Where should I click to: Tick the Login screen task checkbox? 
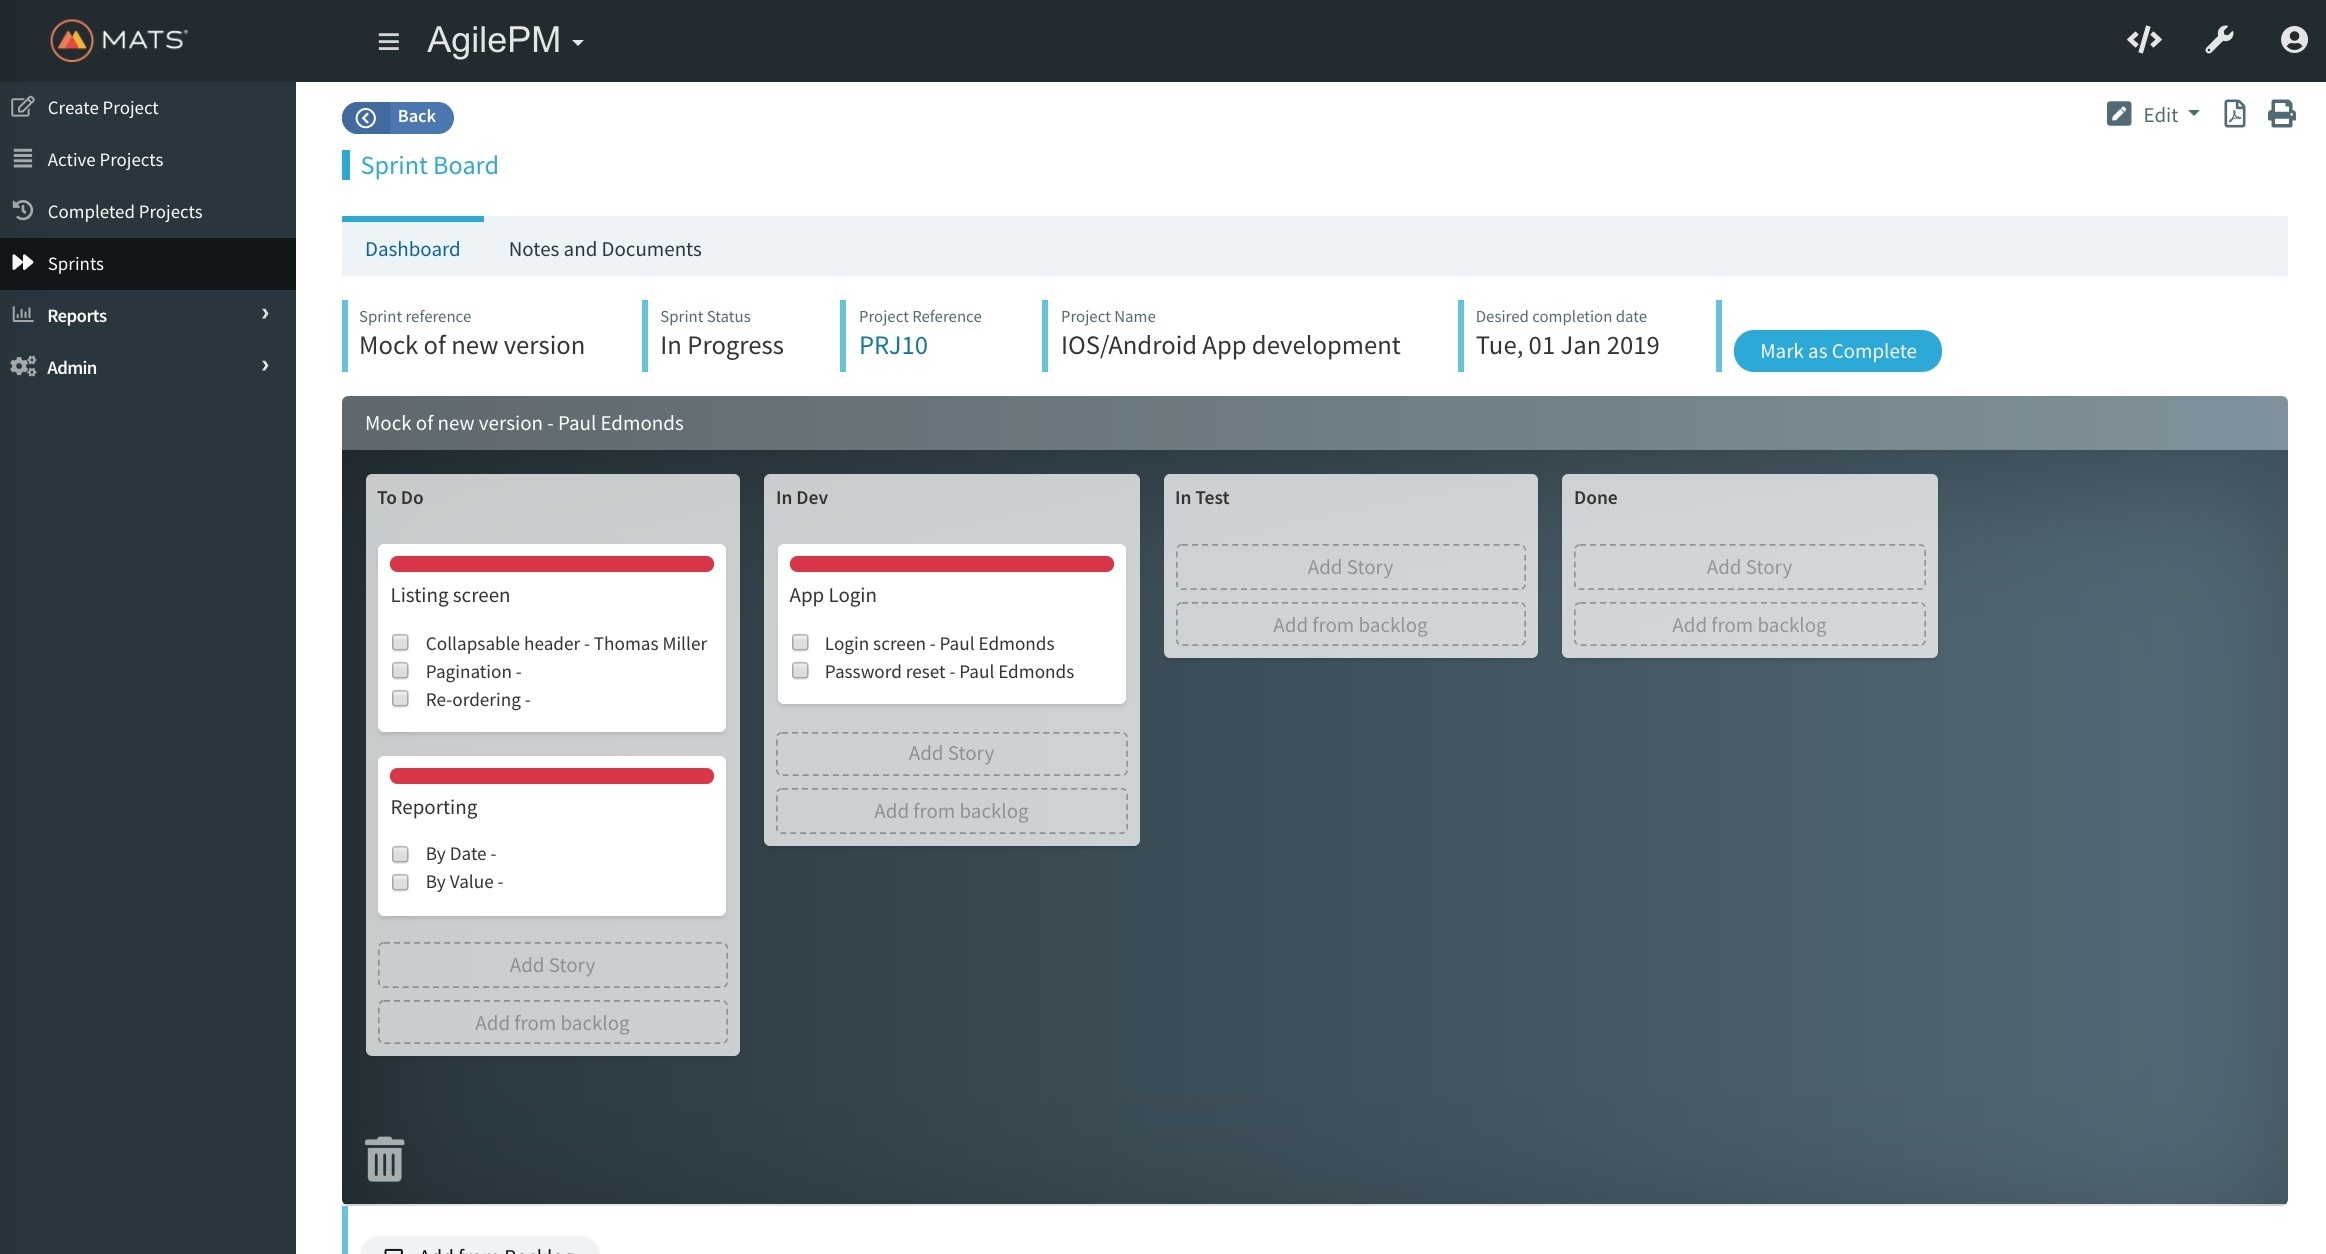(x=800, y=643)
